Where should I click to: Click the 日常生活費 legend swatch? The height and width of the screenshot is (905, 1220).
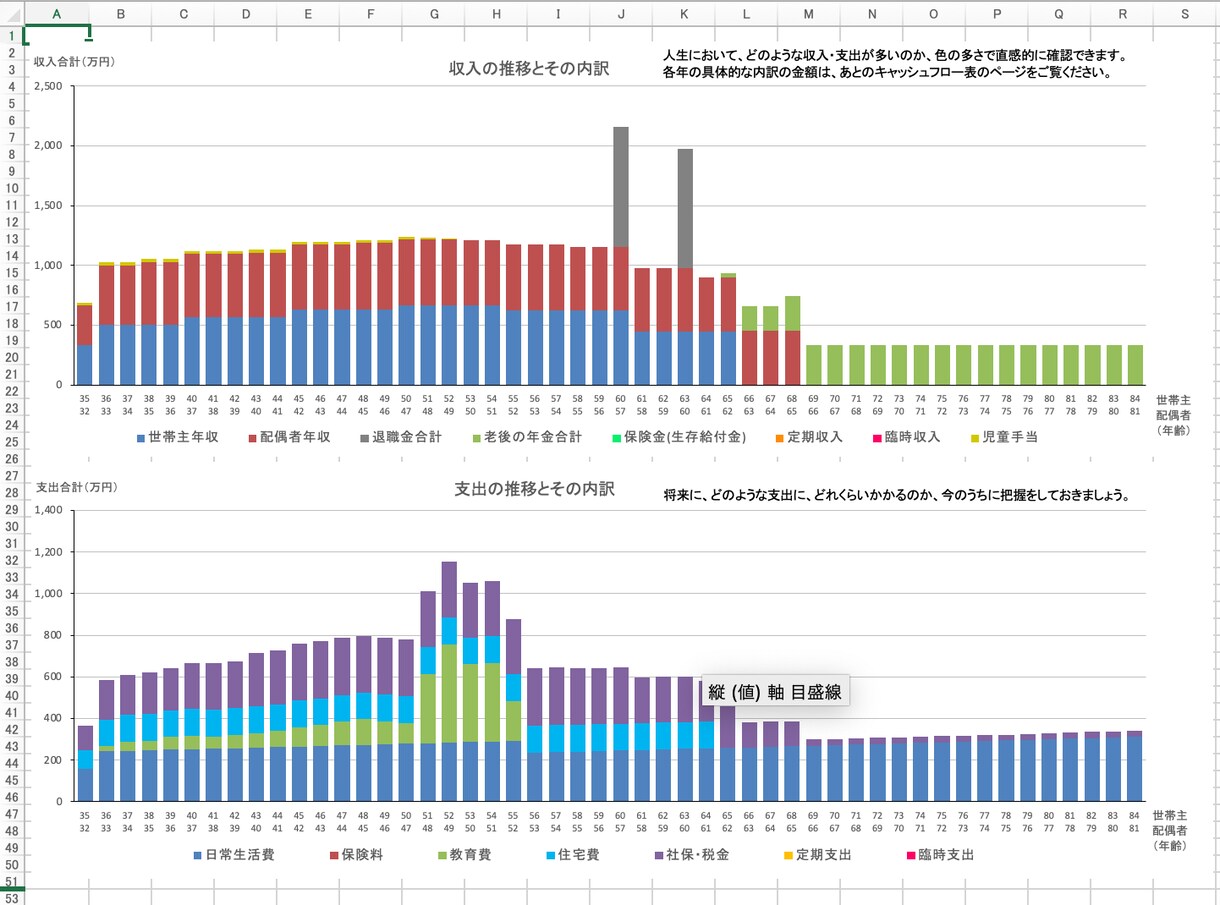point(198,855)
